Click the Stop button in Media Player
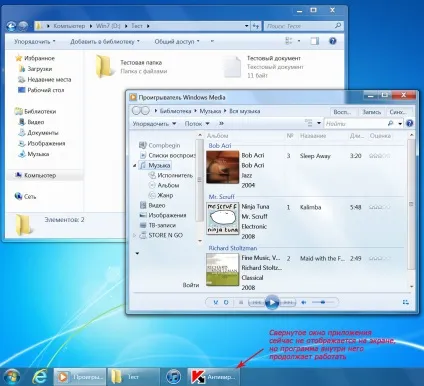 [241, 302]
